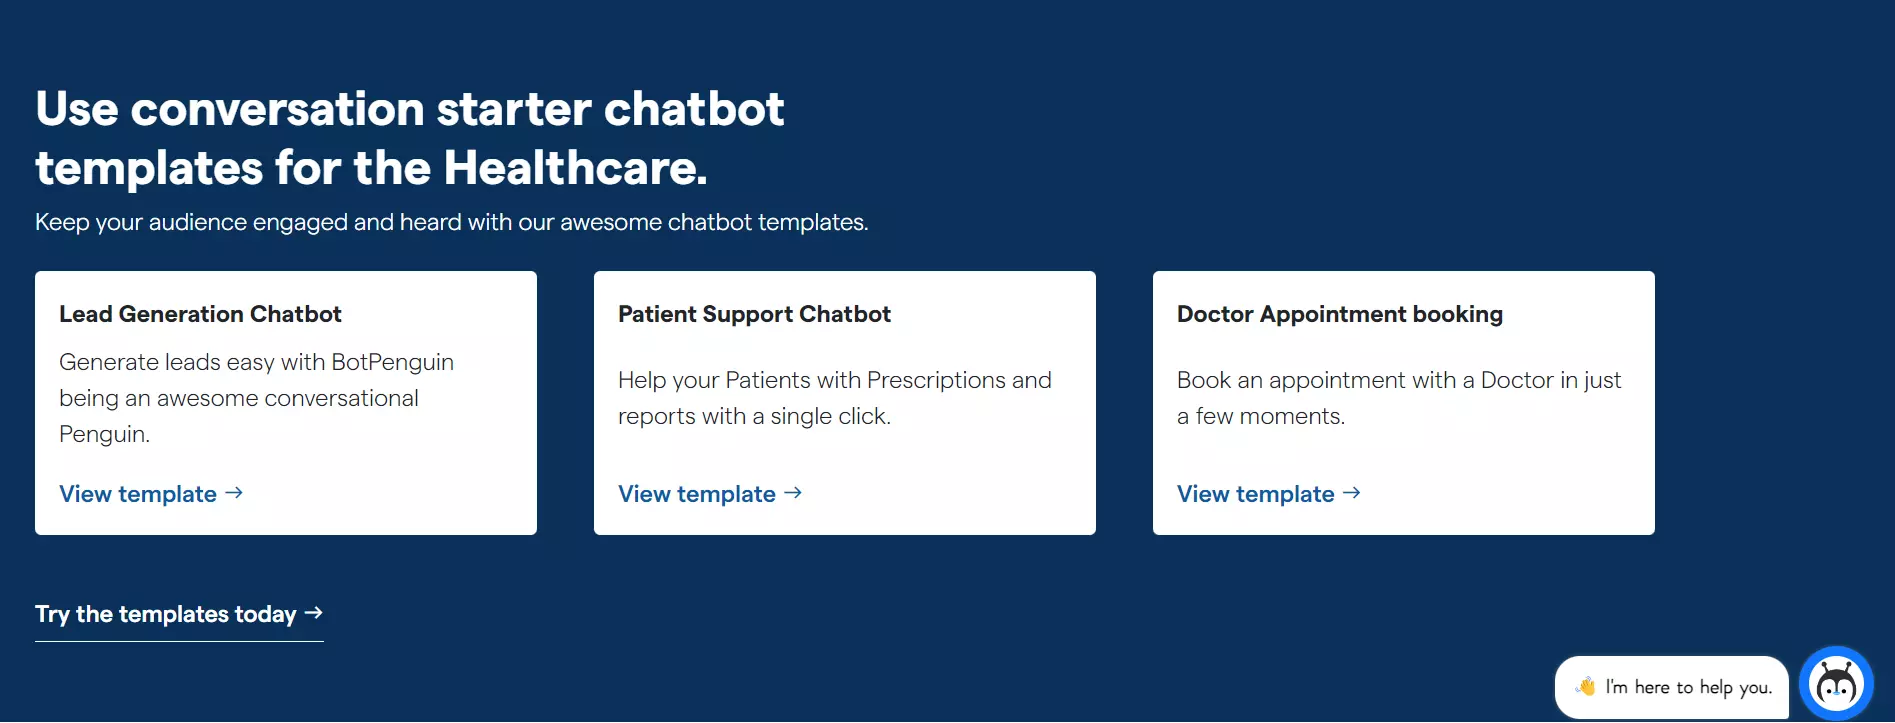Click the Book an appointment with a Doctor text

1399,398
